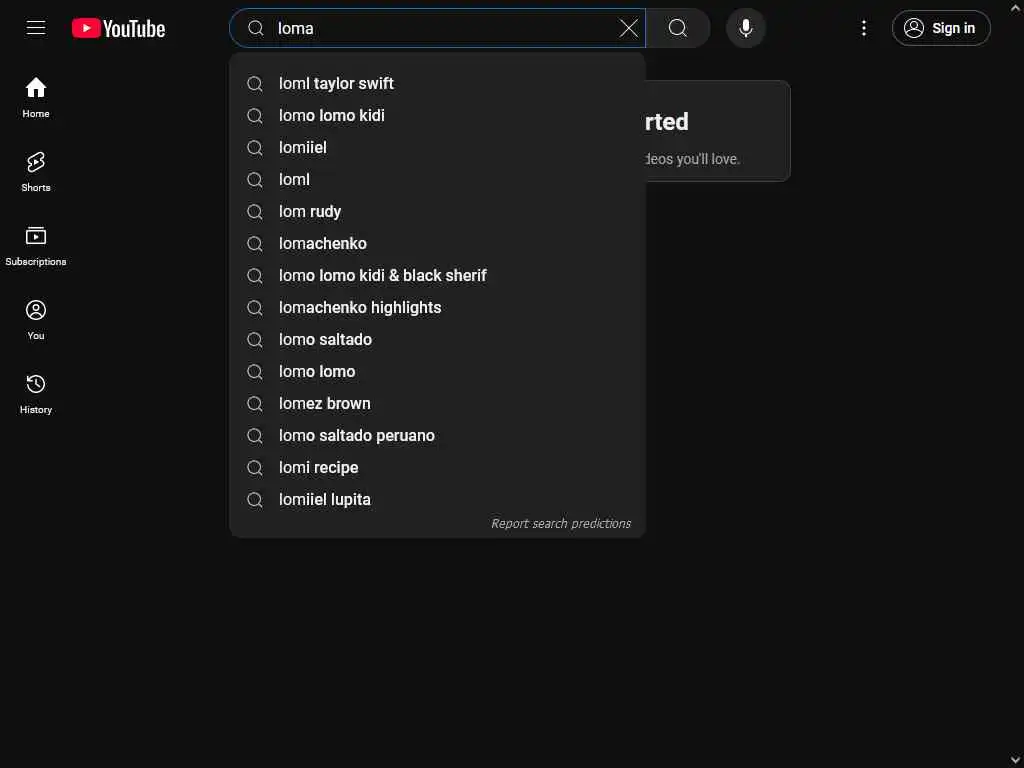1024x768 pixels.
Task: Choose 'lomo saltado peruano' suggestion
Action: pos(438,436)
